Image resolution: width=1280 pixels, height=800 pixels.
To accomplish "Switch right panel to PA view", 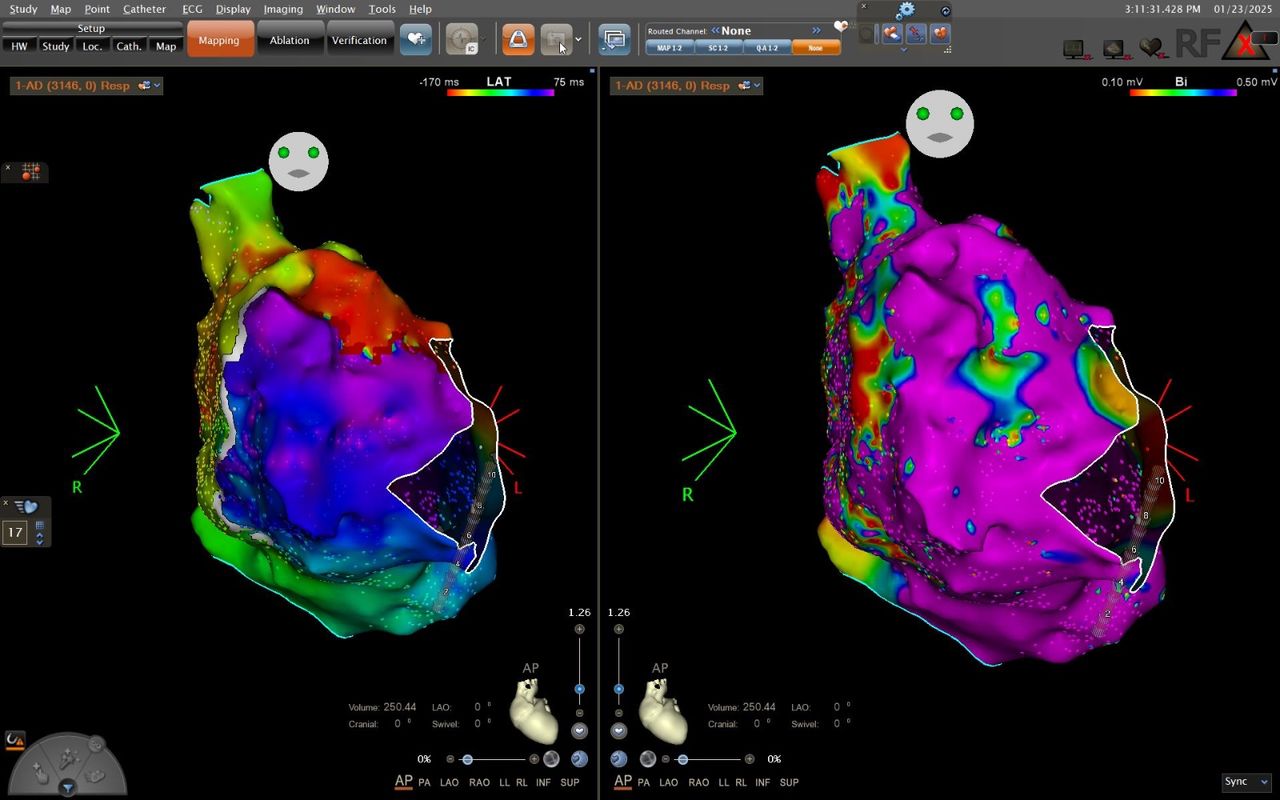I will tap(644, 782).
